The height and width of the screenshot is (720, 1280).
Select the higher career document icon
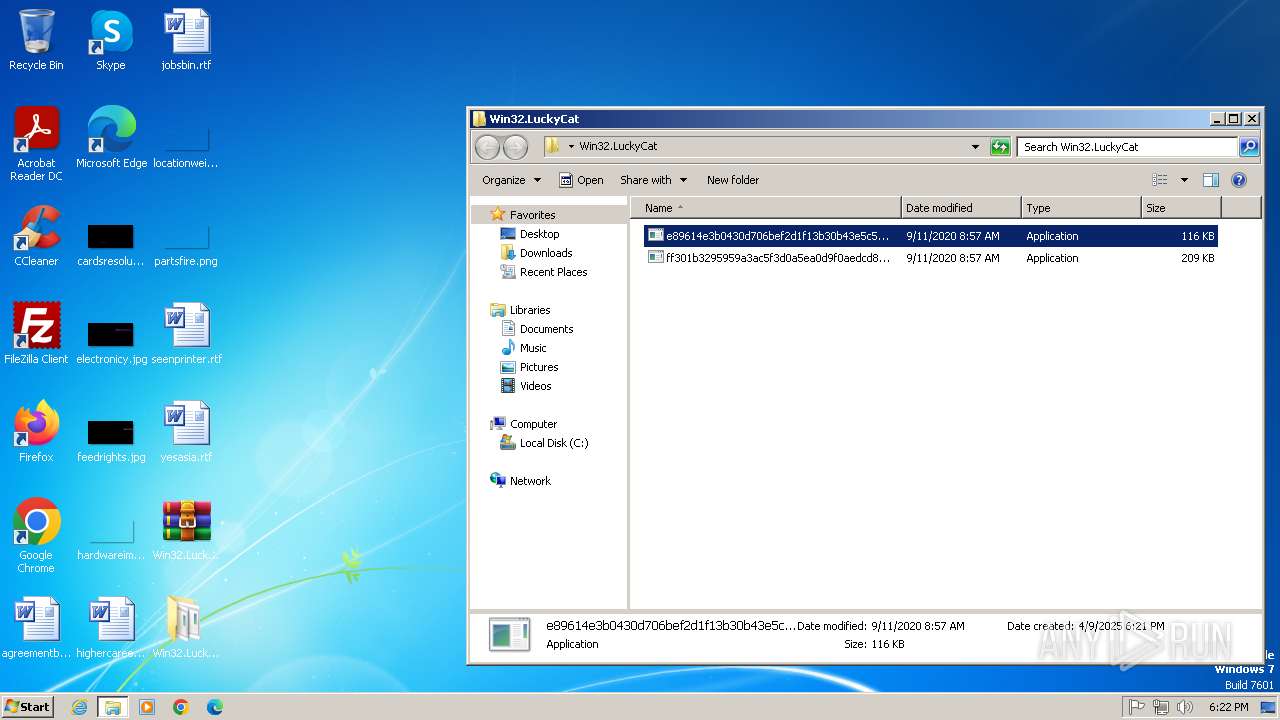coord(111,627)
